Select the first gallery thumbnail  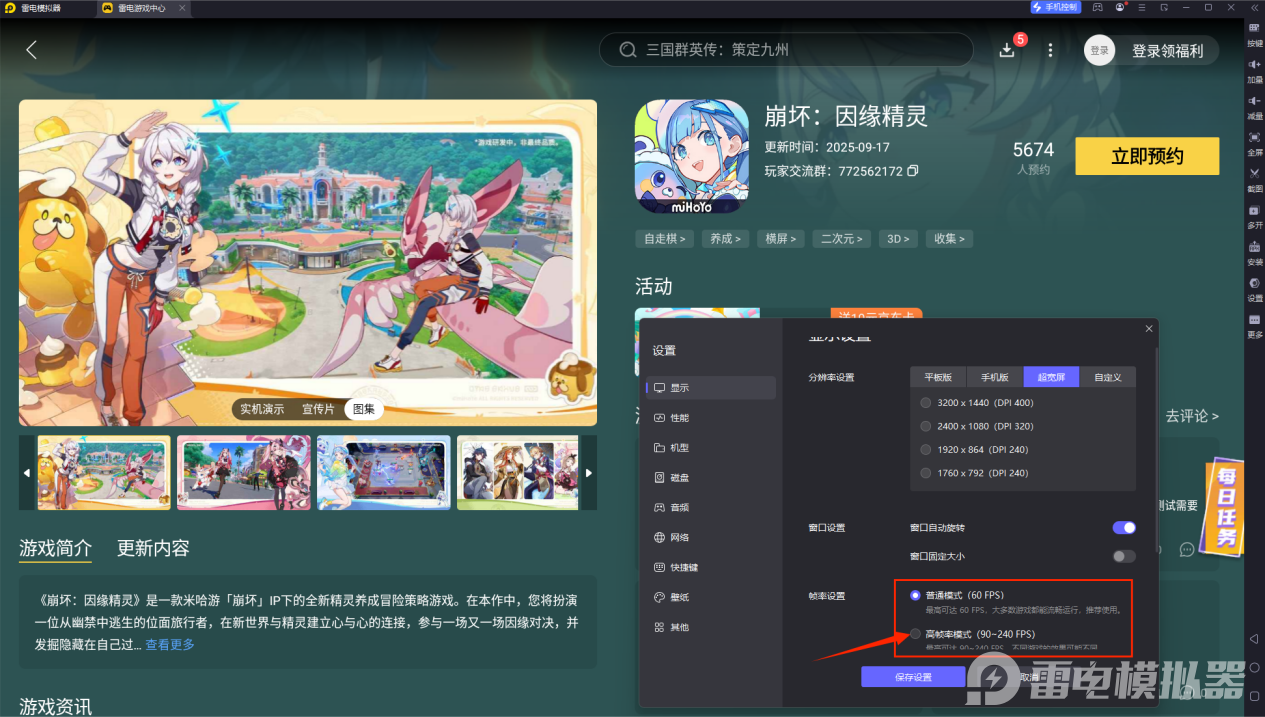pos(104,472)
